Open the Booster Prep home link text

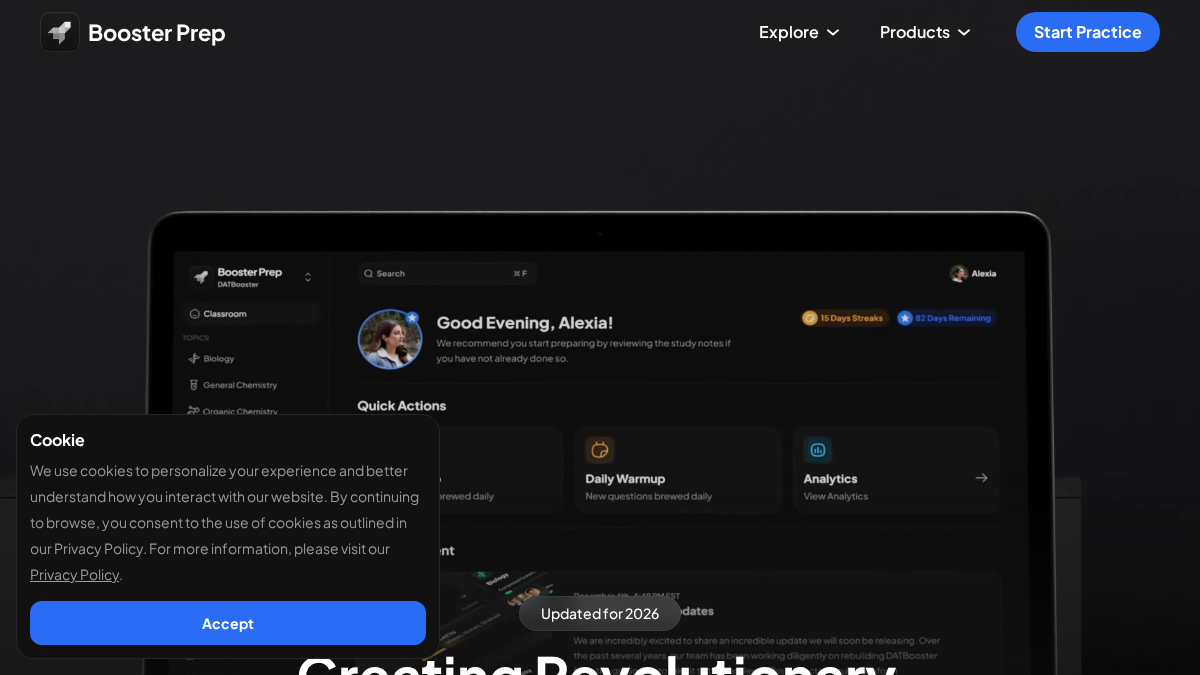click(157, 33)
